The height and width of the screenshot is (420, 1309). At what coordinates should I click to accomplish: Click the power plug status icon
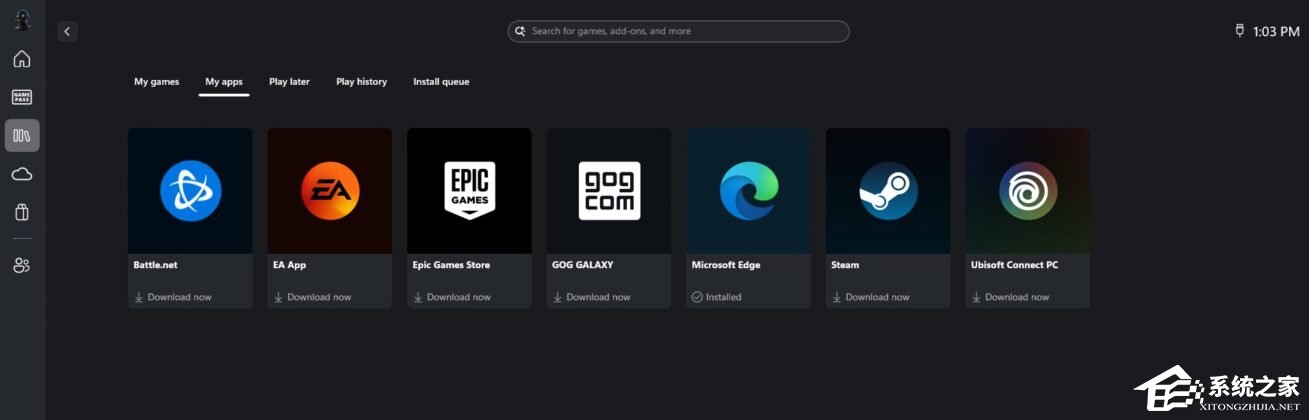tap(1240, 31)
